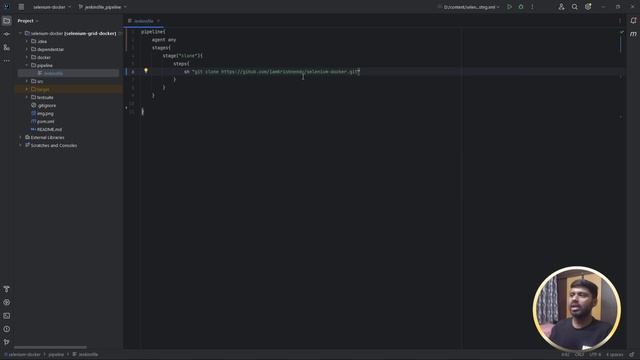Click selenium-docker breadcrumb in status bar
The image size is (640, 360).
23,354
